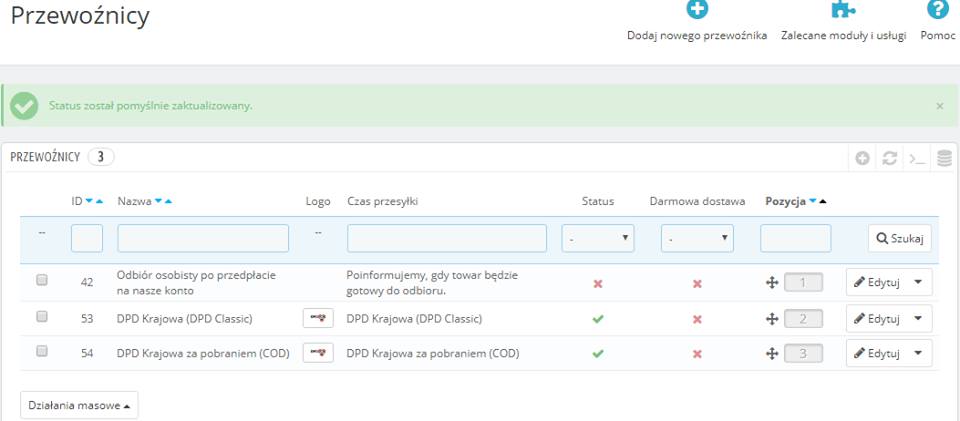Viewport: 960px width, 421px height.
Task: Expand actions arrow next to Edytuj for ID 53
Action: tap(918, 318)
